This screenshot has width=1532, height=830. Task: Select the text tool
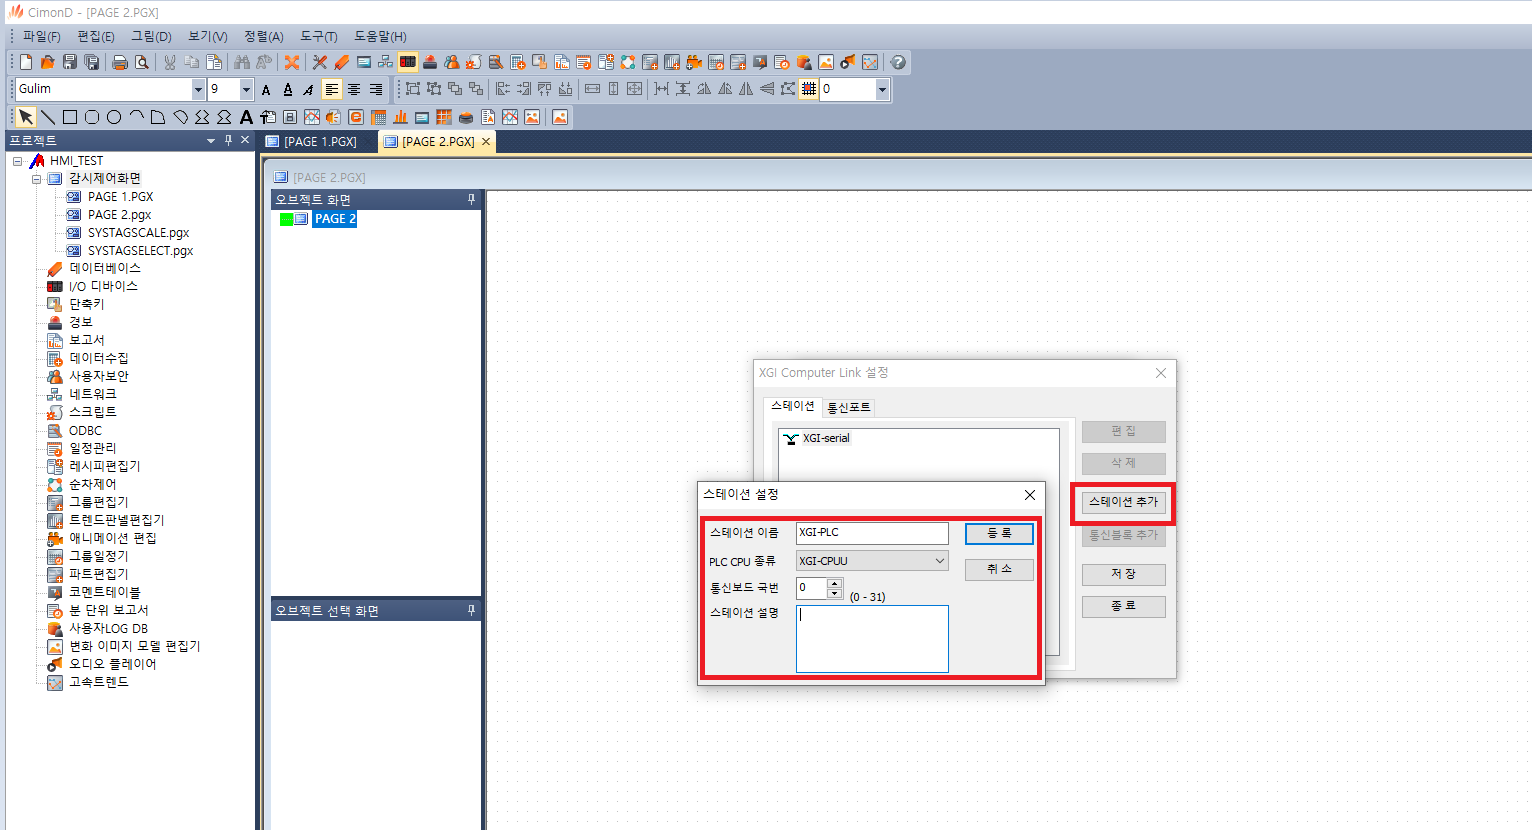pyautogui.click(x=246, y=117)
